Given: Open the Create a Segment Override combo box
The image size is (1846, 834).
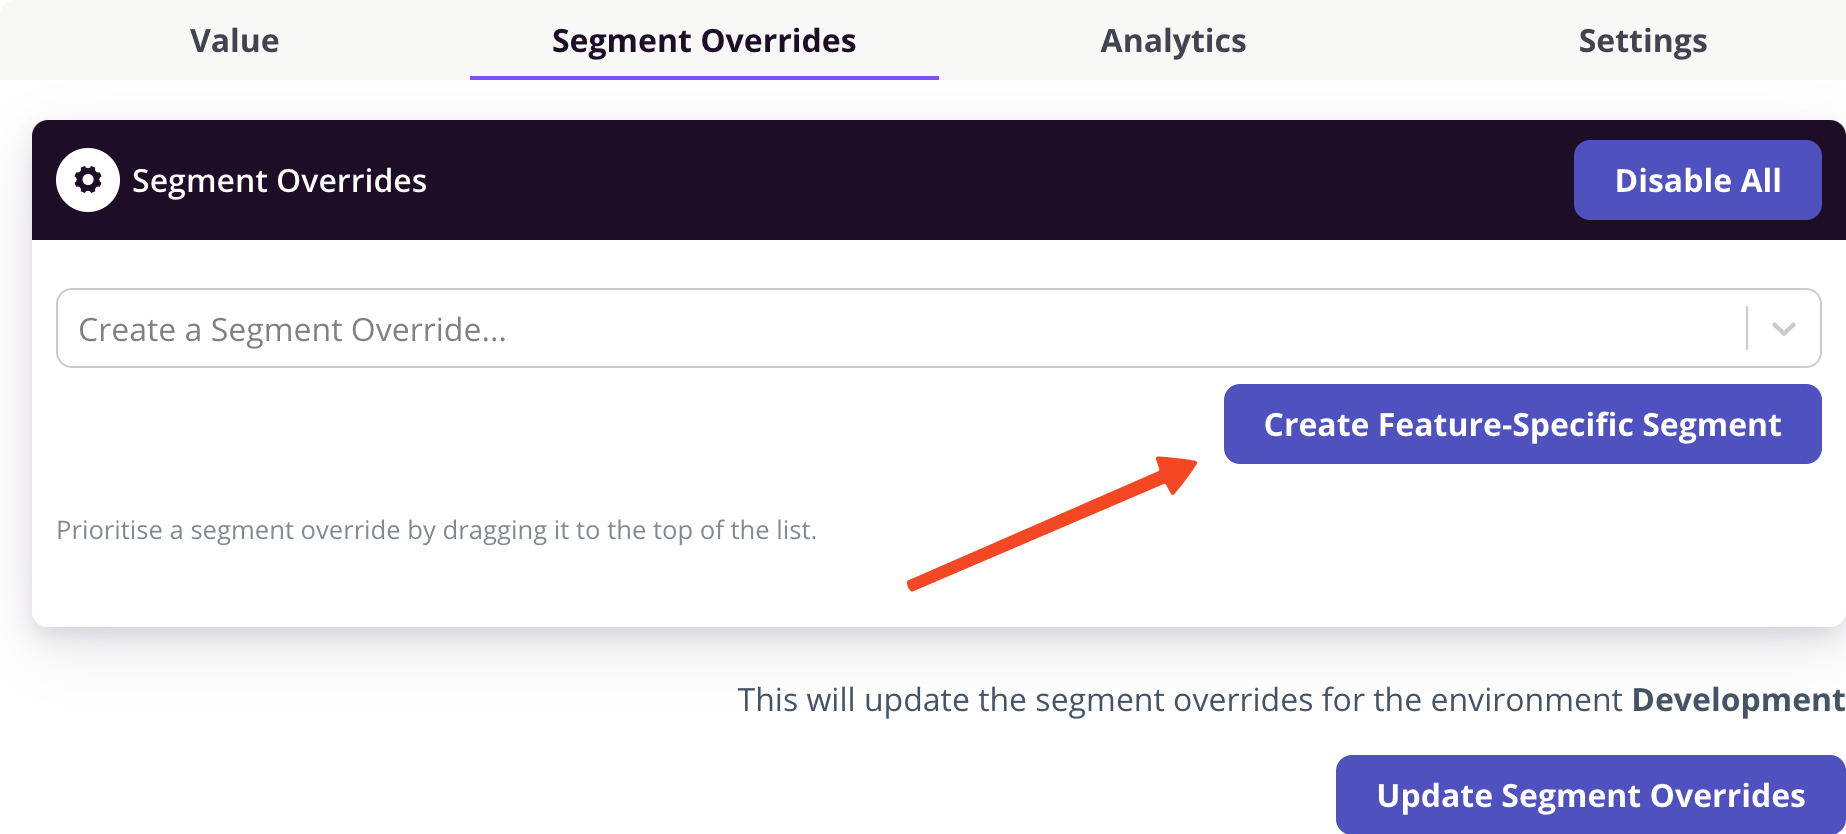Looking at the screenshot, I should pos(900,329).
